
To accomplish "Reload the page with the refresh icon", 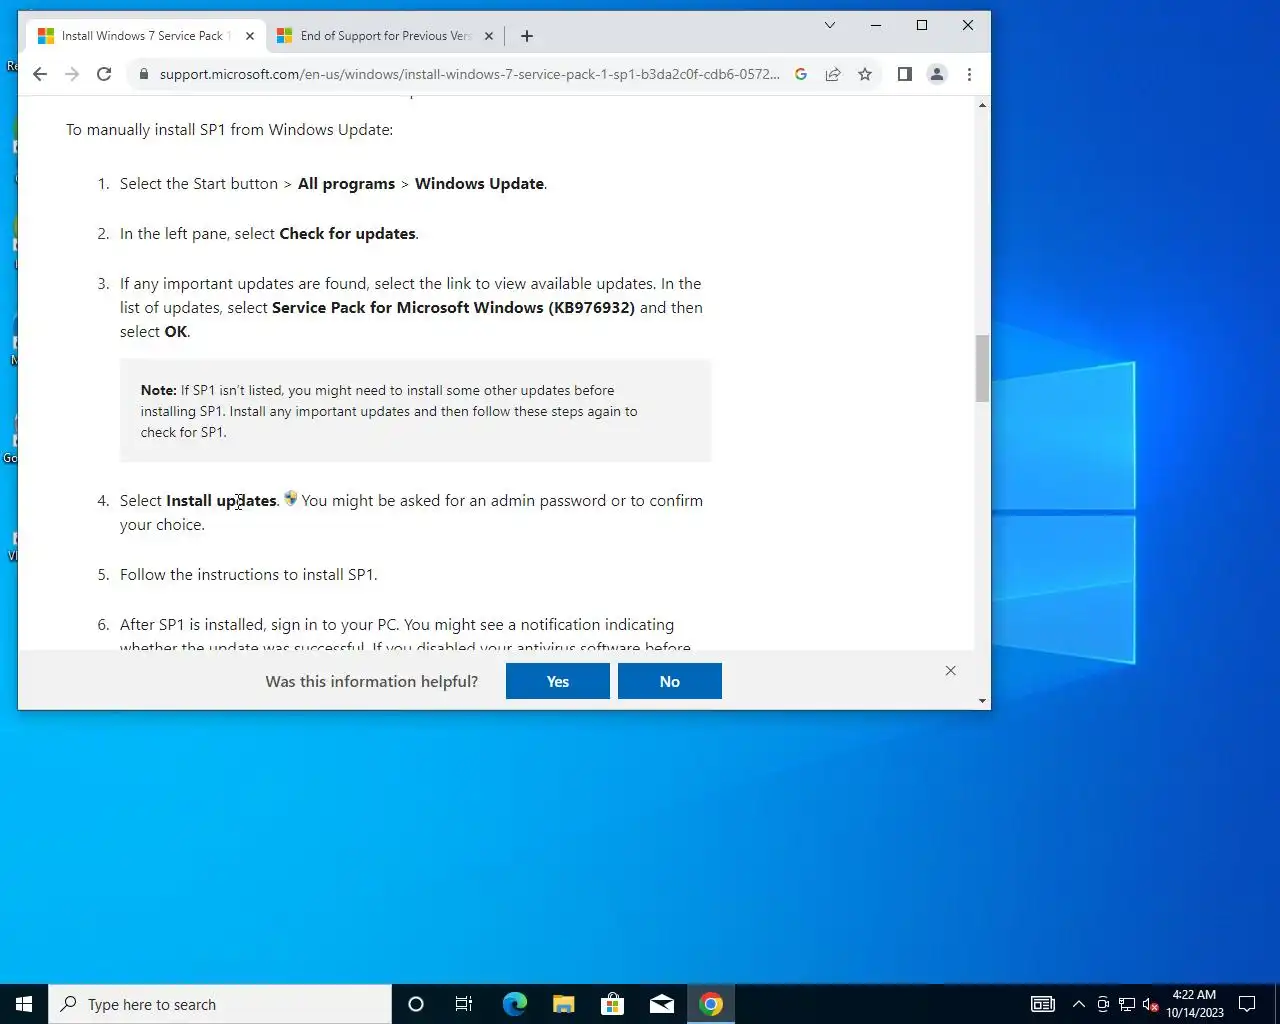I will (x=104, y=74).
